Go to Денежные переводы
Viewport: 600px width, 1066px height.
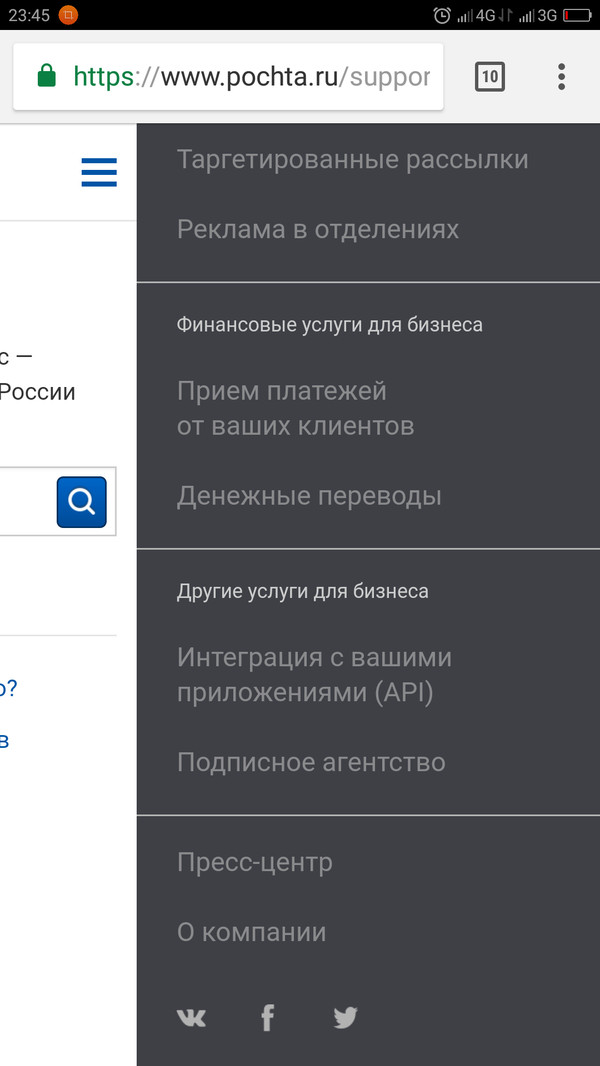coord(309,496)
